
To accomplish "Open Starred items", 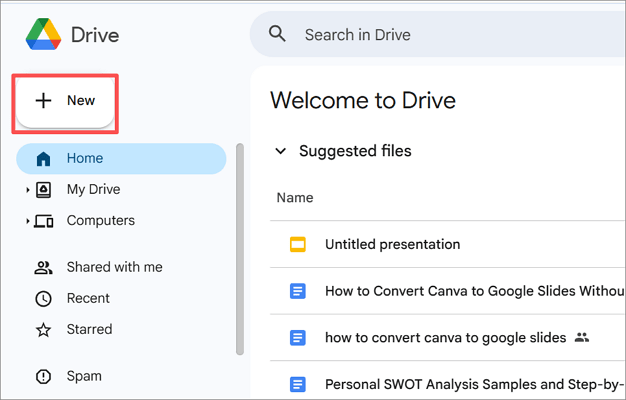I will click(x=89, y=329).
